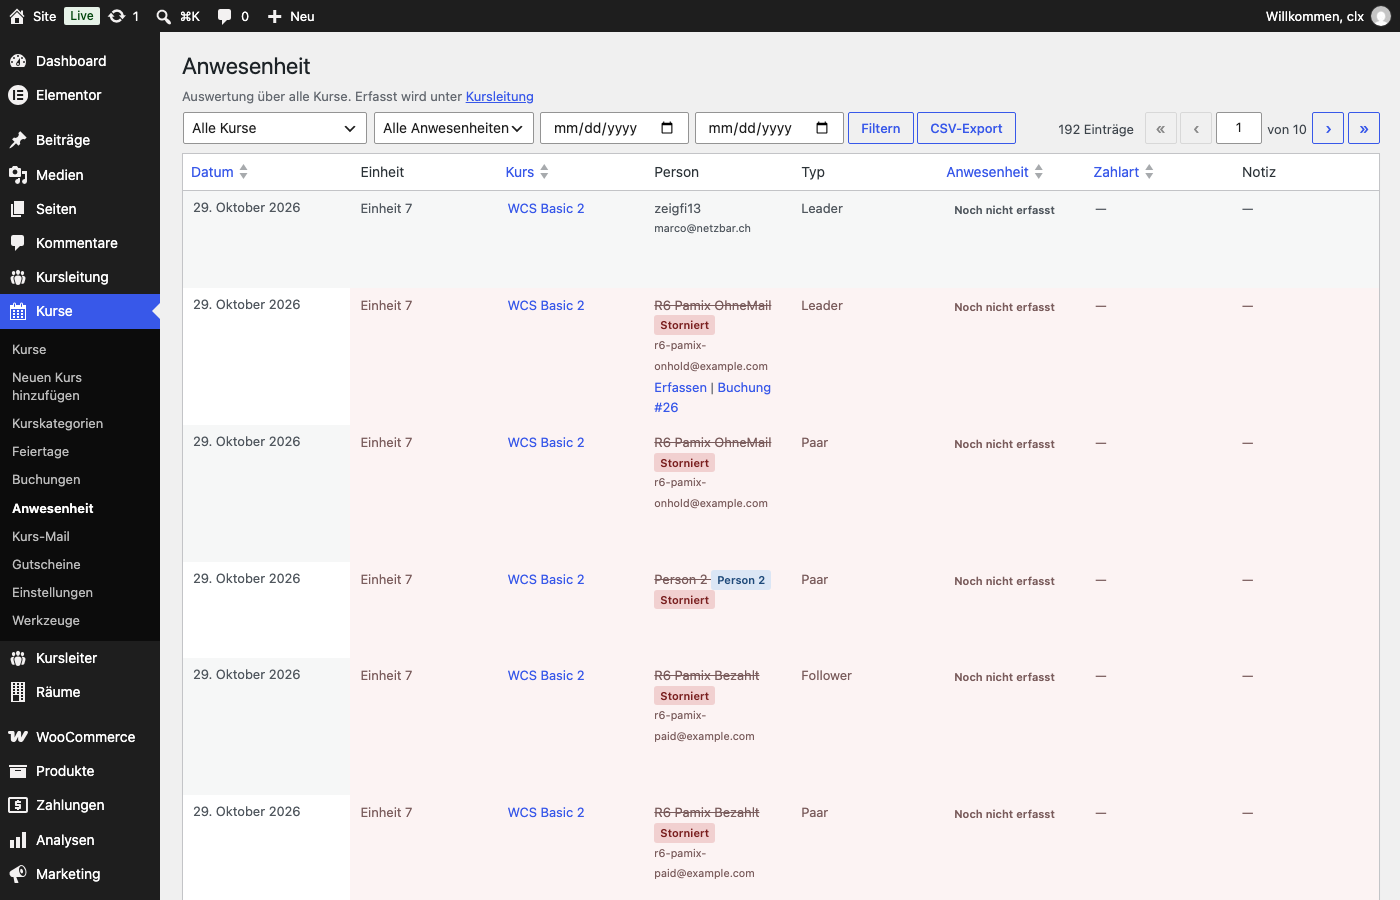Open Kursleitung group icon
The width and height of the screenshot is (1400, 900).
point(18,277)
